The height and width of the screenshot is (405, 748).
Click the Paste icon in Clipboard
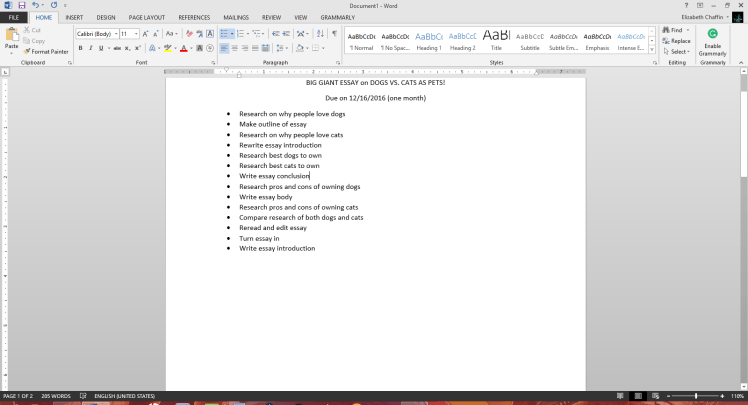(x=11, y=38)
